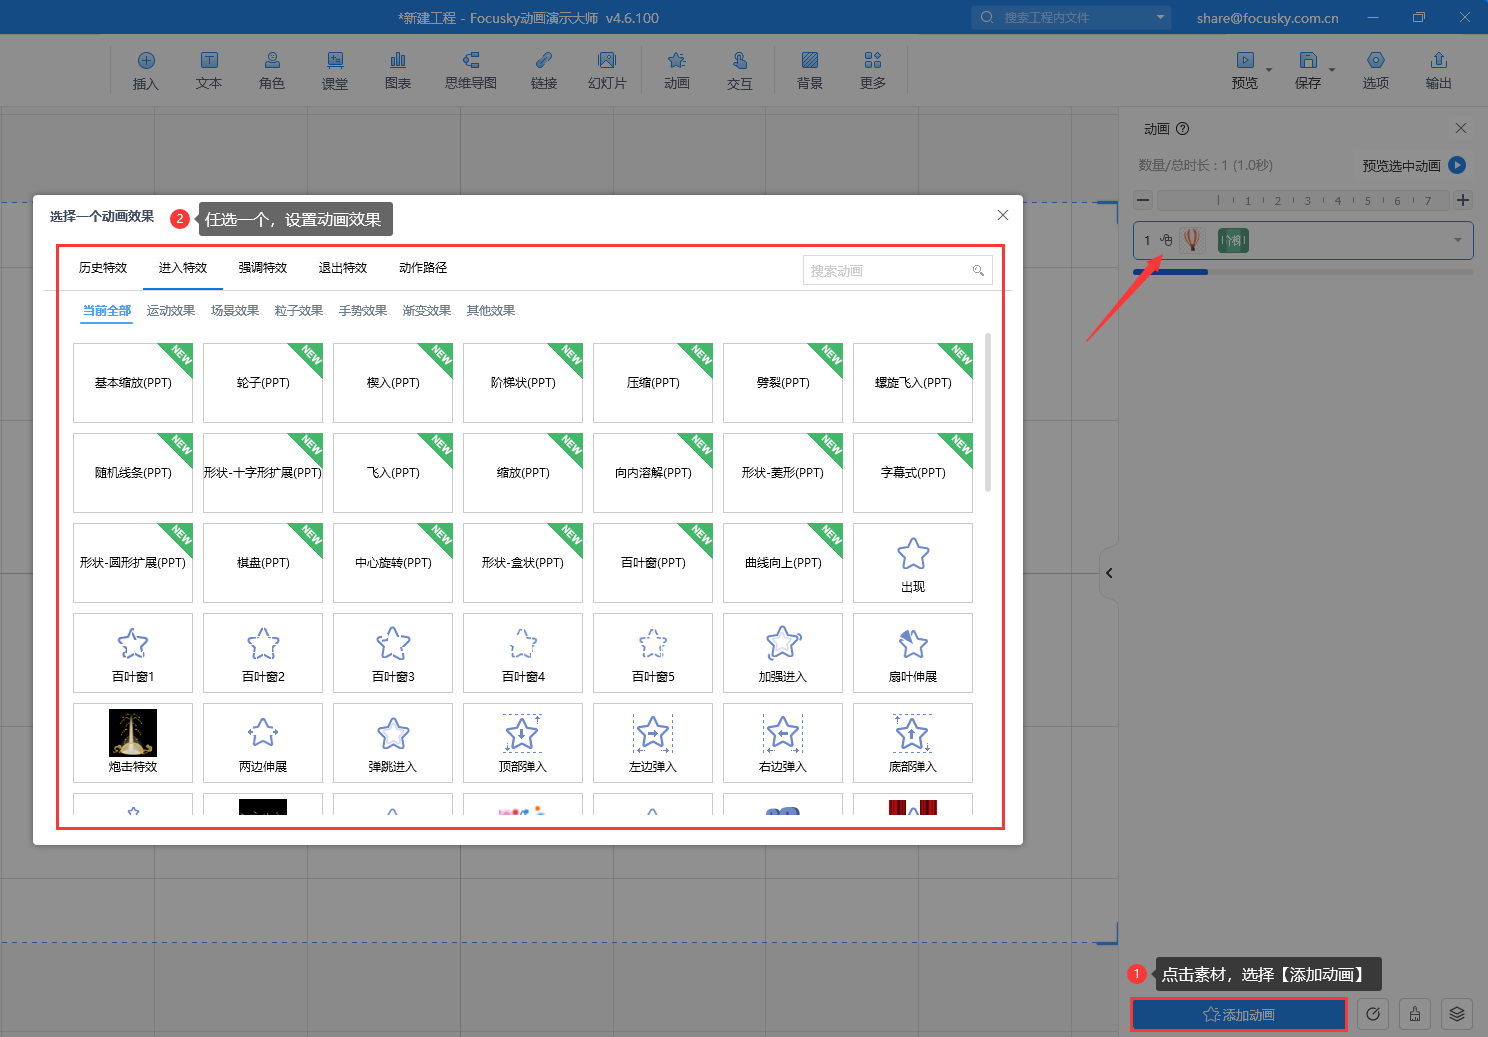The height and width of the screenshot is (1037, 1488).
Task: Click the 输出 export icon
Action: pos(1438,70)
